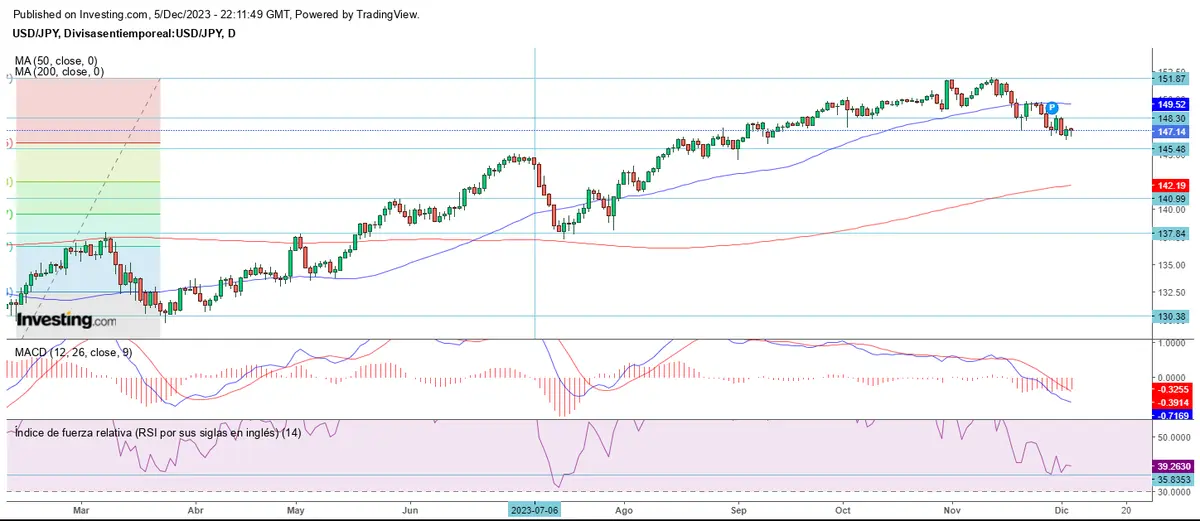
Task: Click the 145.48 horizontal level label
Action: (1171, 149)
